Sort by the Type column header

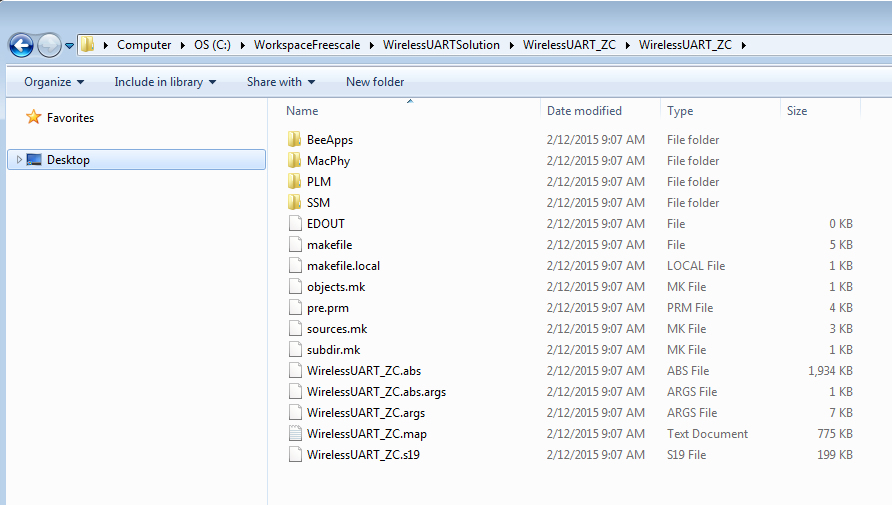point(680,111)
